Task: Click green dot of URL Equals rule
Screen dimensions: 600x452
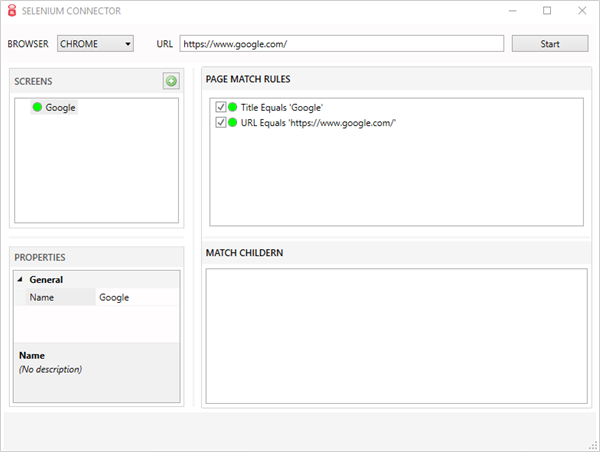Action: (x=232, y=122)
